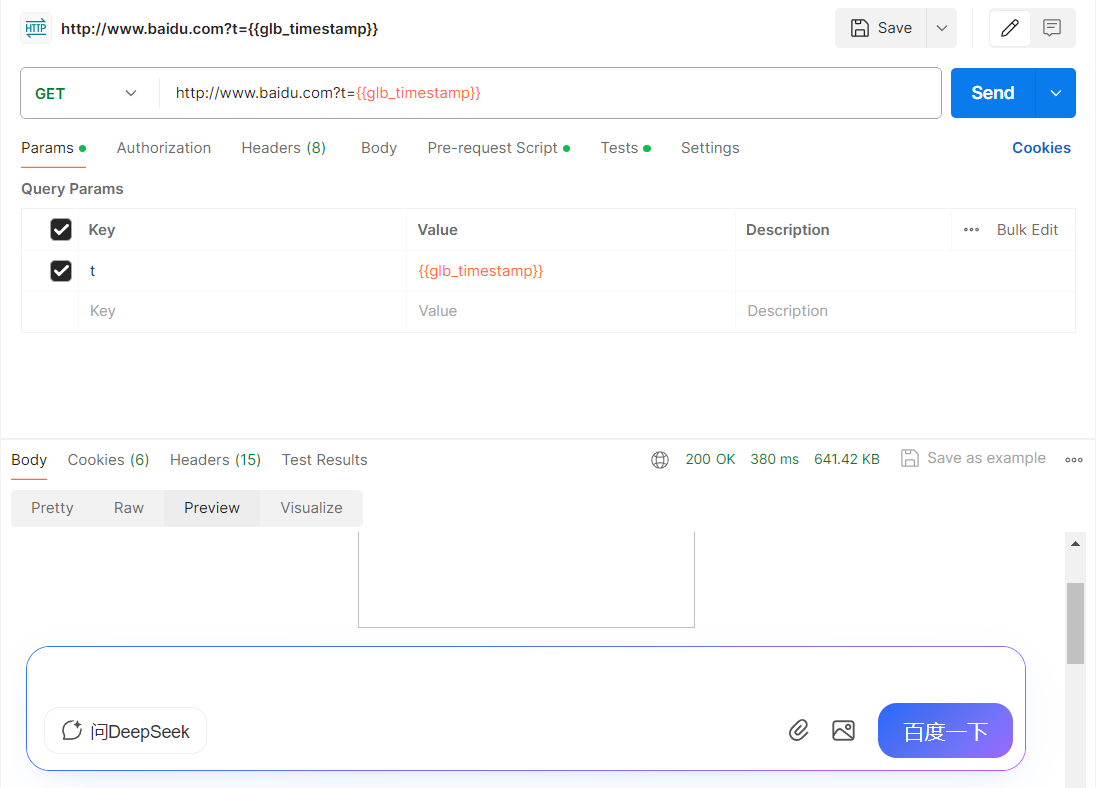Image resolution: width=1111 pixels, height=788 pixels.
Task: Click the Save button
Action: click(881, 28)
